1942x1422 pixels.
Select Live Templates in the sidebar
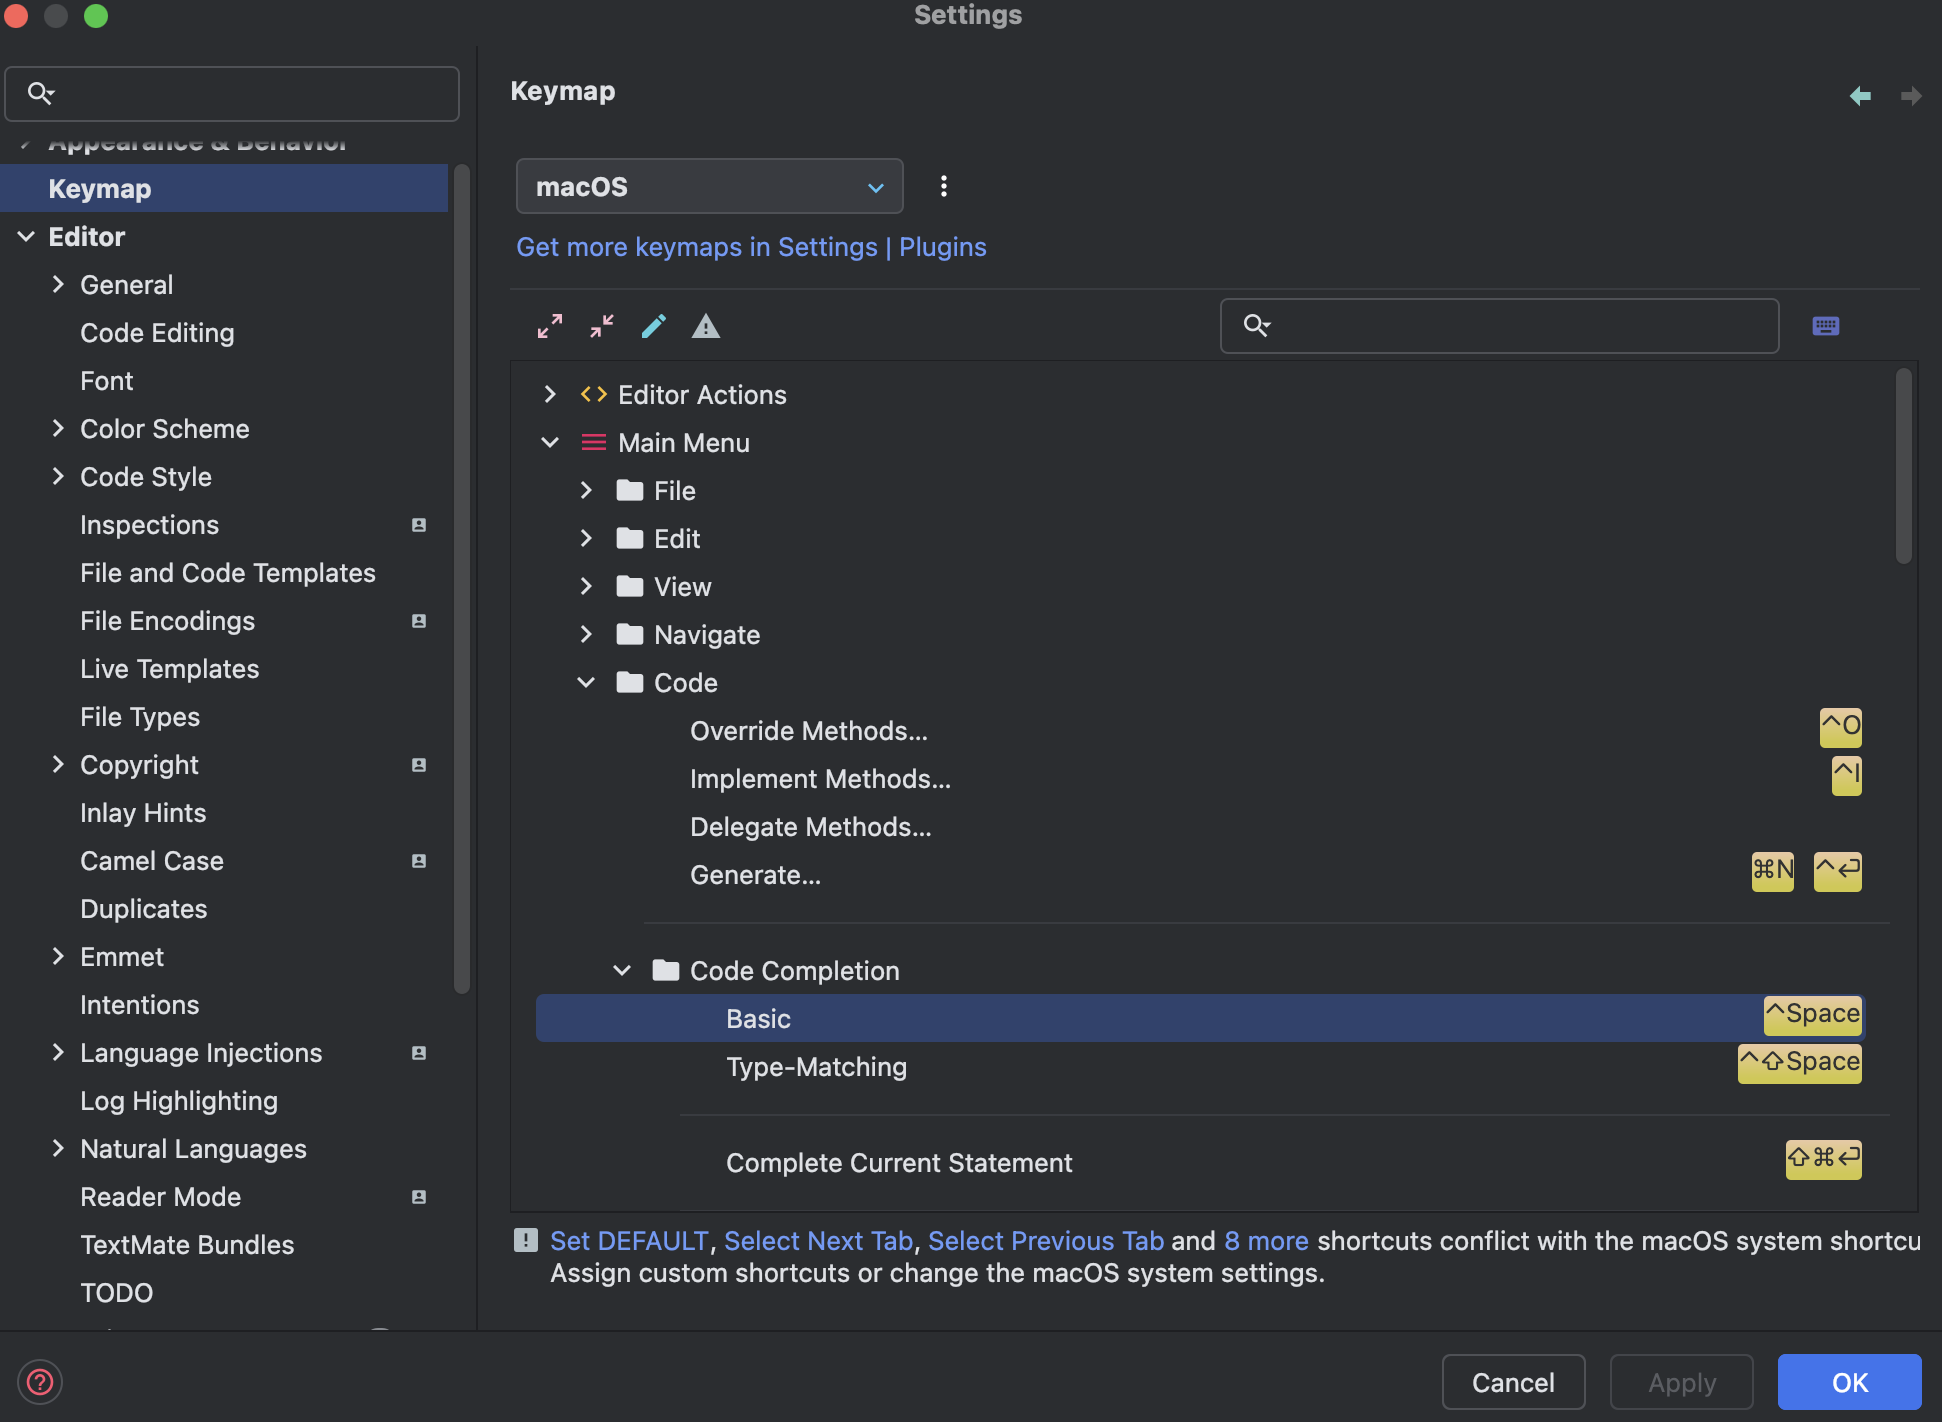(x=169, y=669)
